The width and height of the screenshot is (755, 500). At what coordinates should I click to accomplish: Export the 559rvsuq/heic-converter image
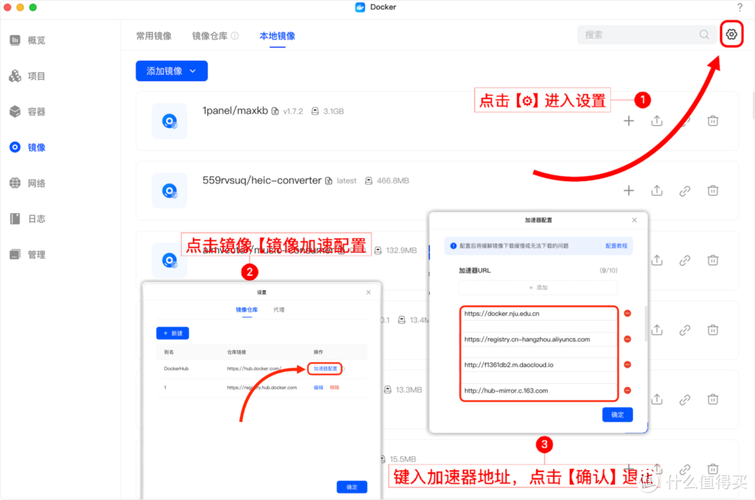(x=657, y=191)
